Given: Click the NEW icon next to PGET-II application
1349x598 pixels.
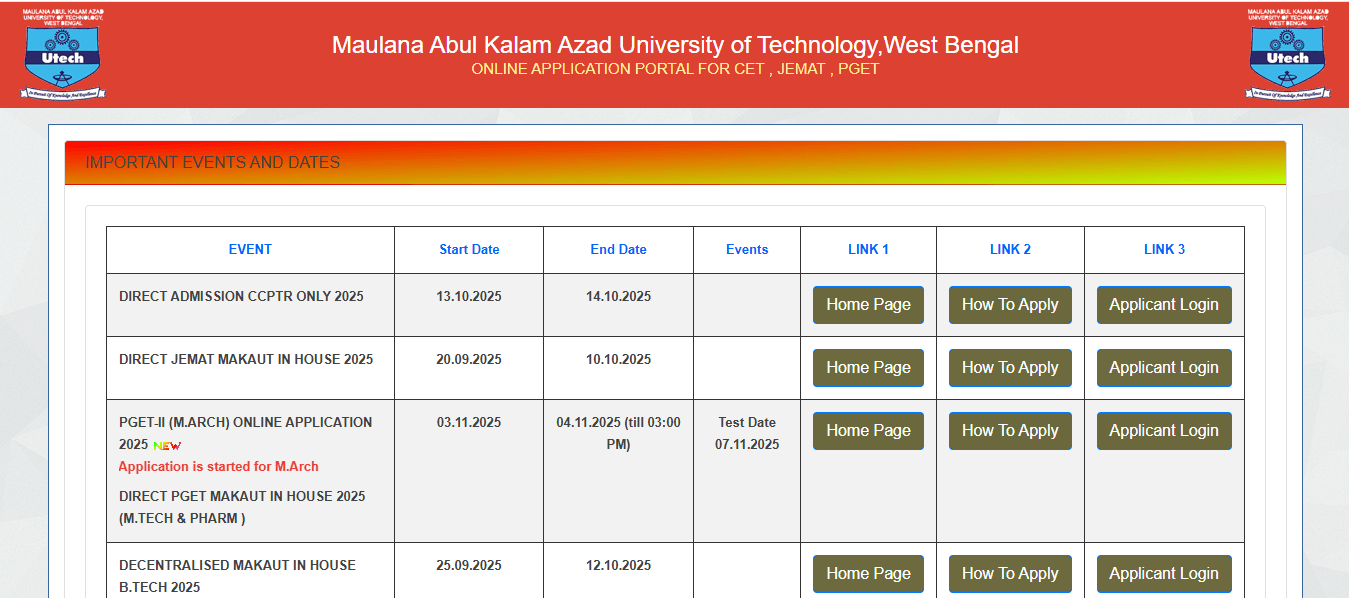Looking at the screenshot, I should pos(166,446).
